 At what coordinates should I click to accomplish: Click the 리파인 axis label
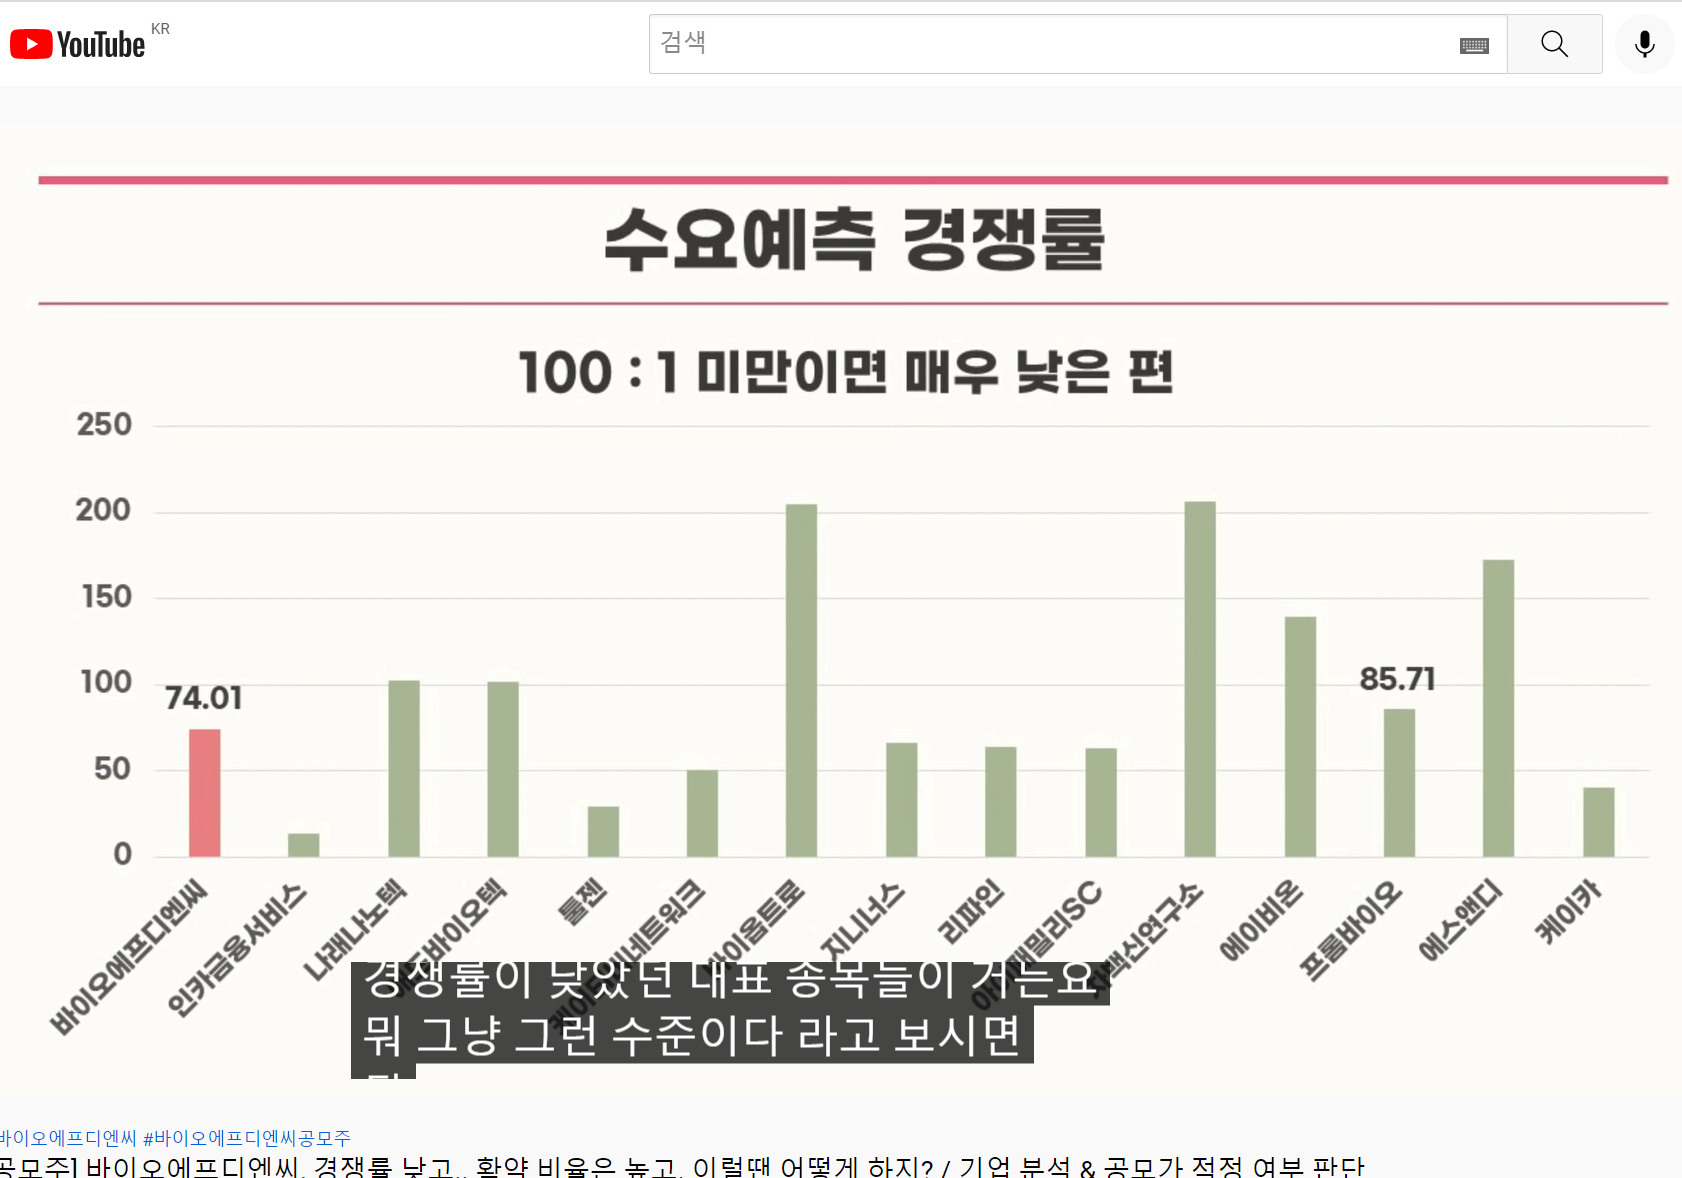tap(971, 911)
